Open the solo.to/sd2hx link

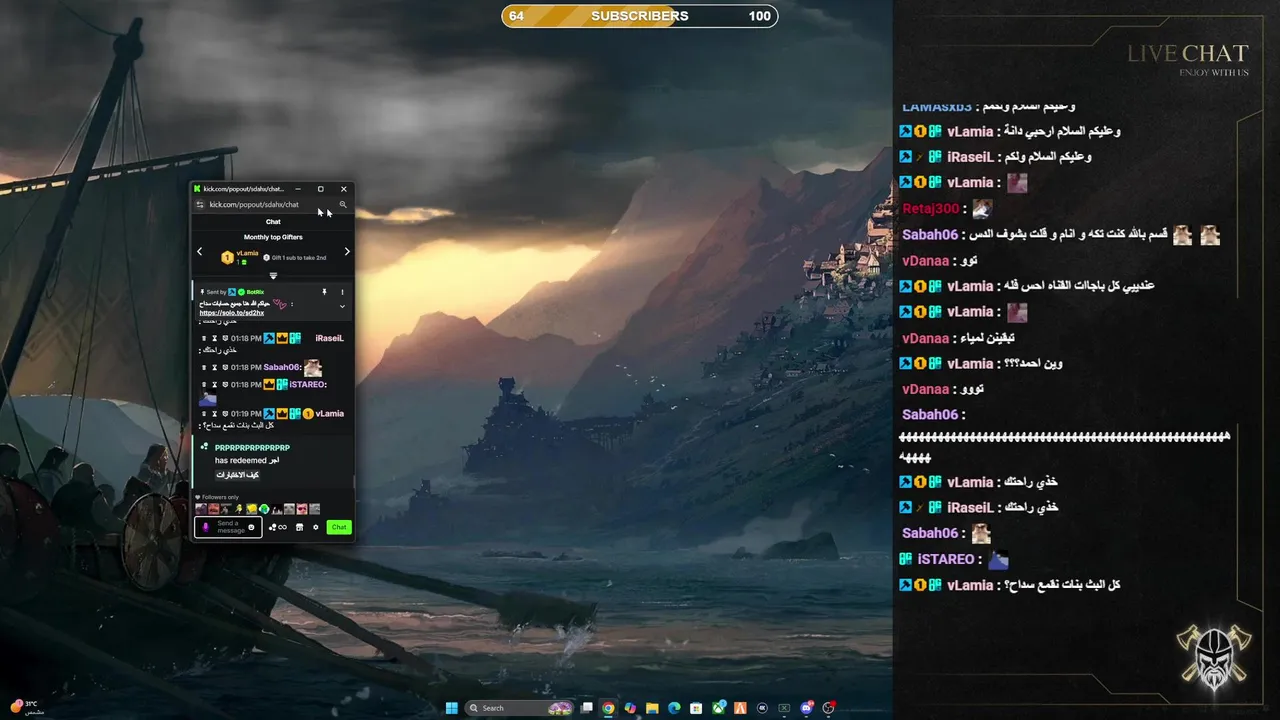tap(232, 313)
